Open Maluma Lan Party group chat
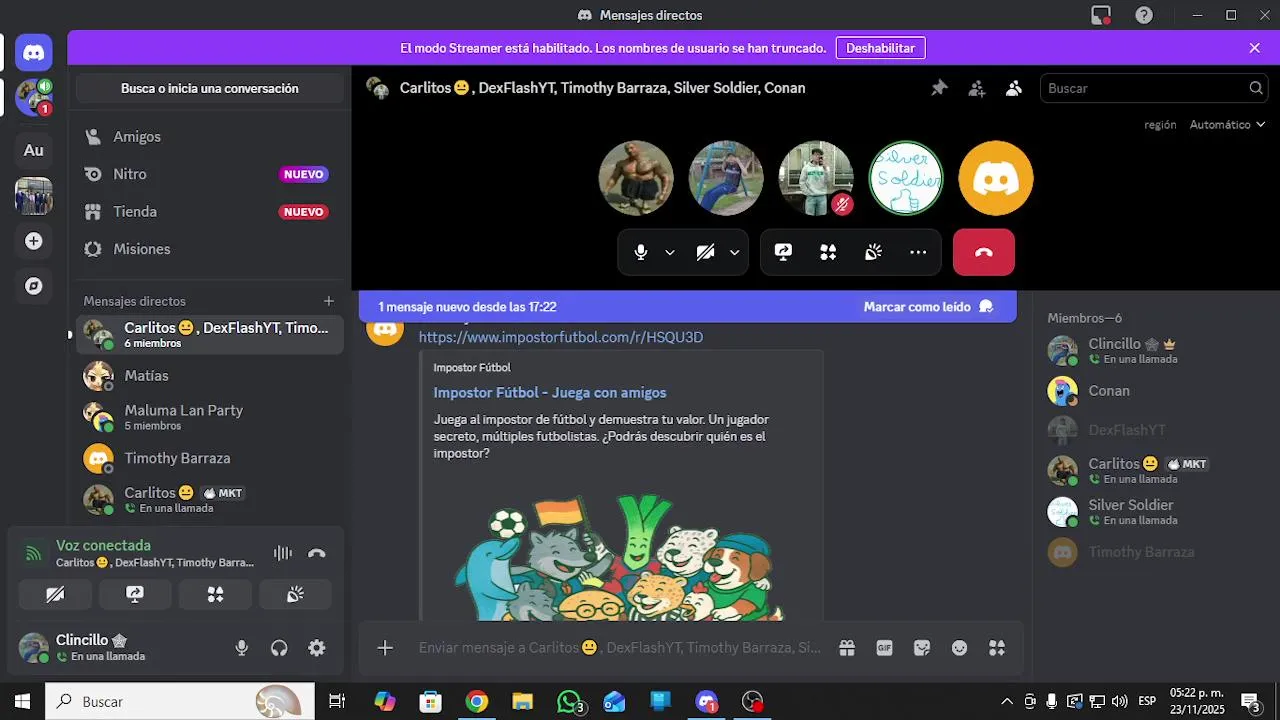Screen dimensions: 1280x720 coord(209,417)
